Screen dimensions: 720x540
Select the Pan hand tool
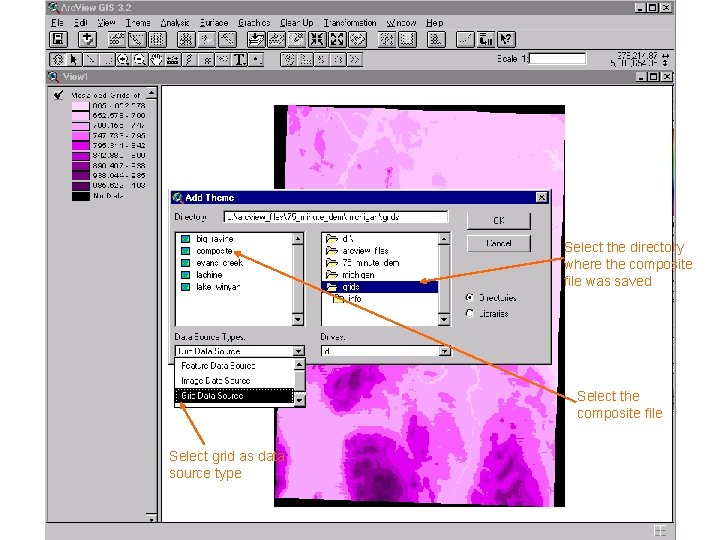click(x=156, y=60)
